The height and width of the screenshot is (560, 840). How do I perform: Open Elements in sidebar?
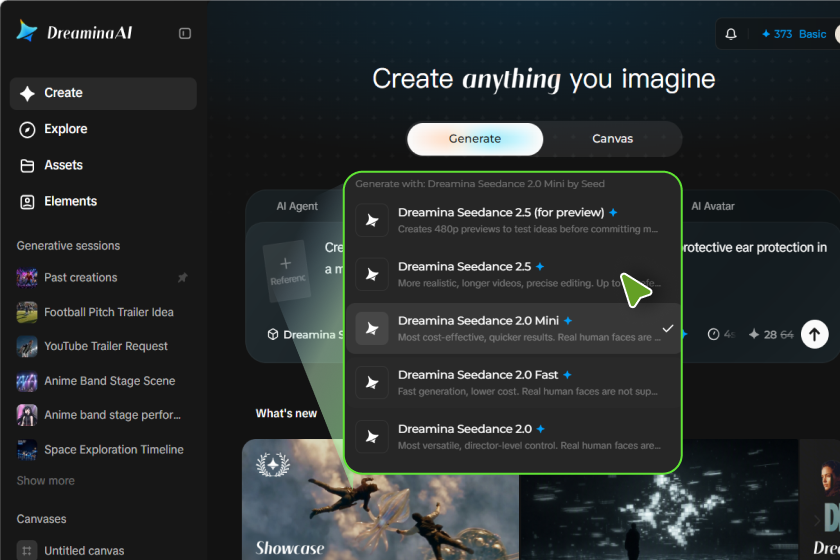(103, 201)
